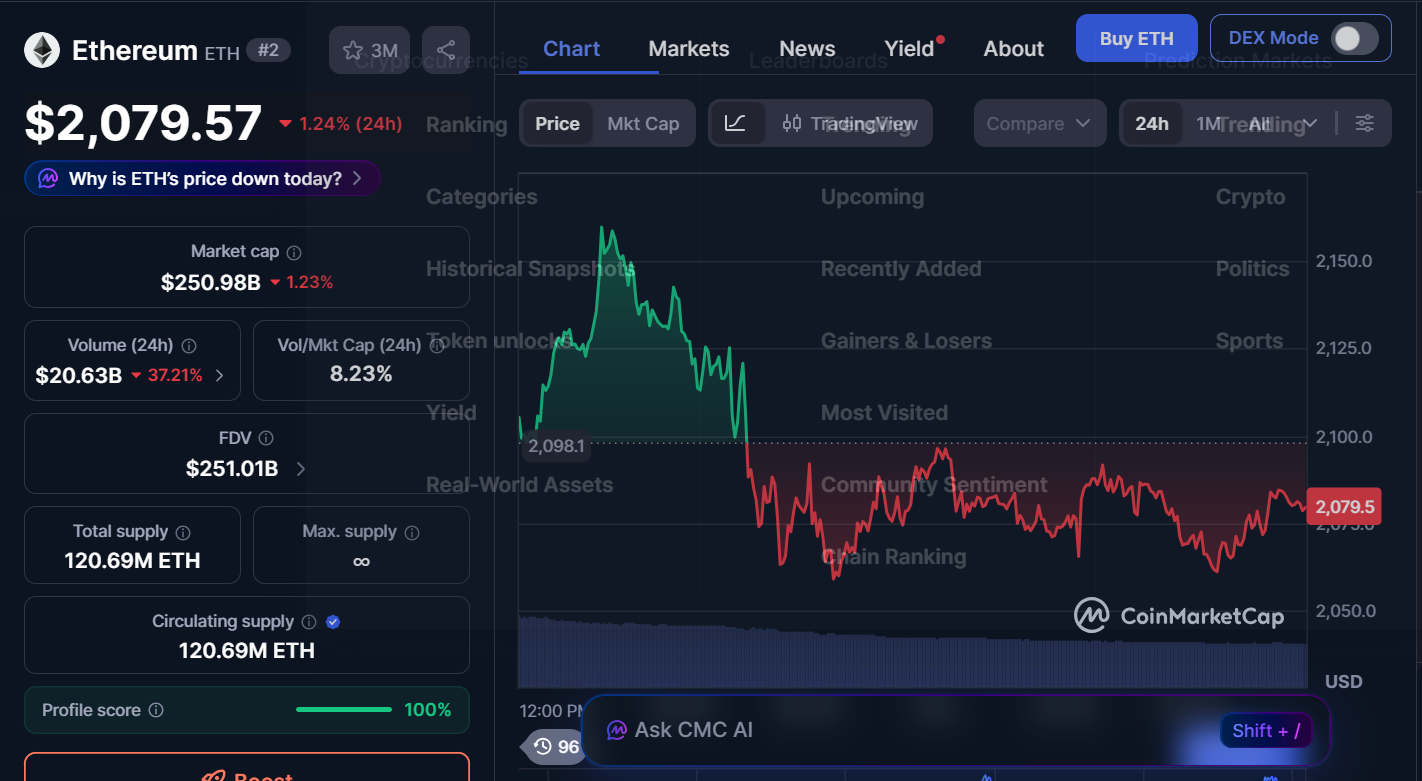Switch to the News tab
1422x781 pixels.
[806, 49]
